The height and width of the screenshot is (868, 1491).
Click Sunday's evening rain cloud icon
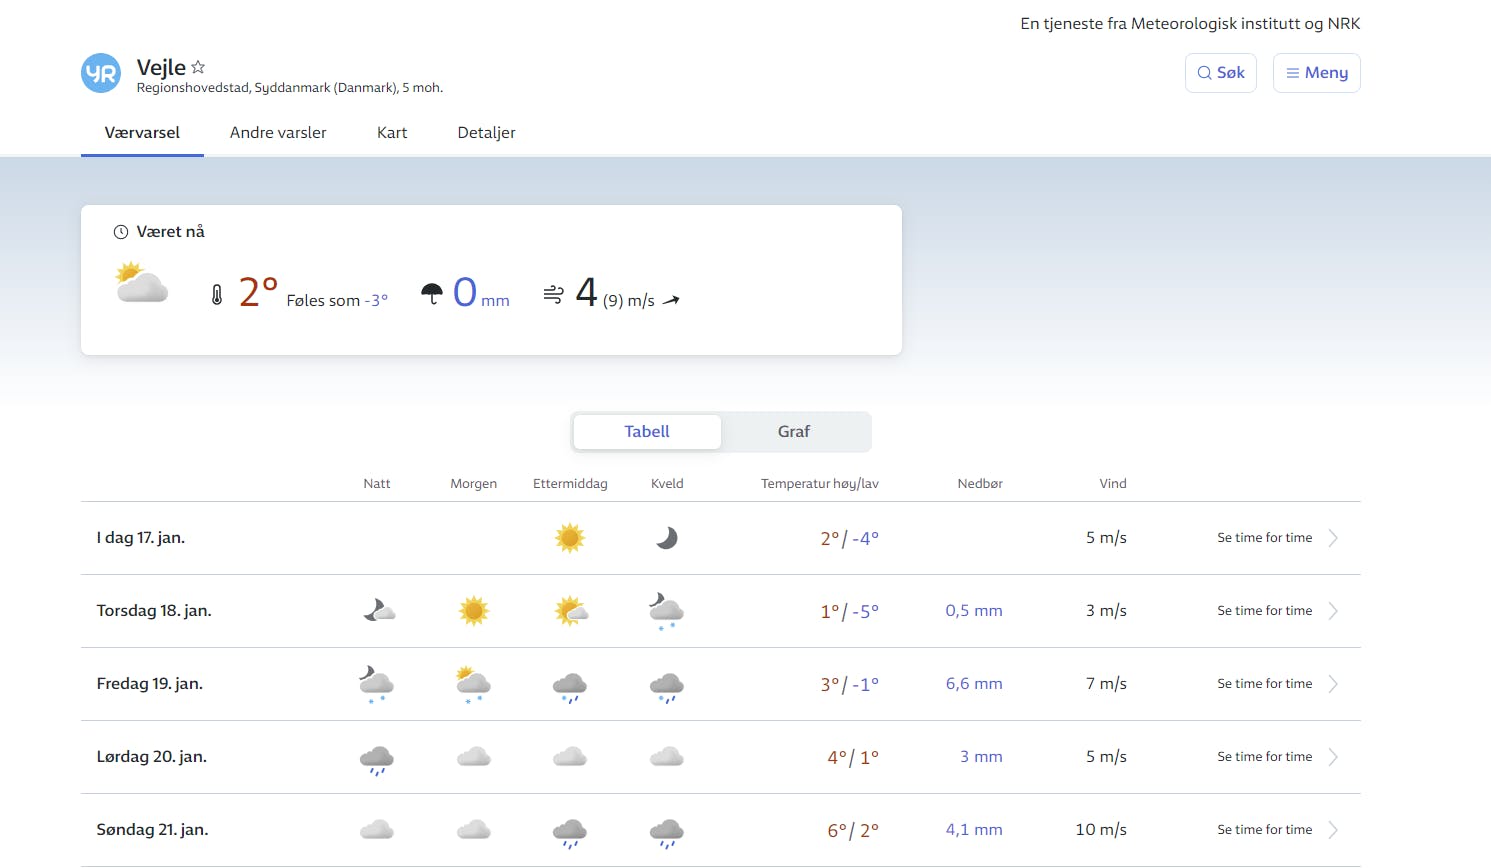(667, 832)
